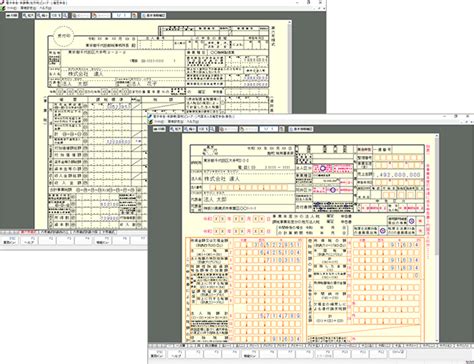Click the zoom-out (縮小) button in front window
474x364 pixels.
(190, 129)
